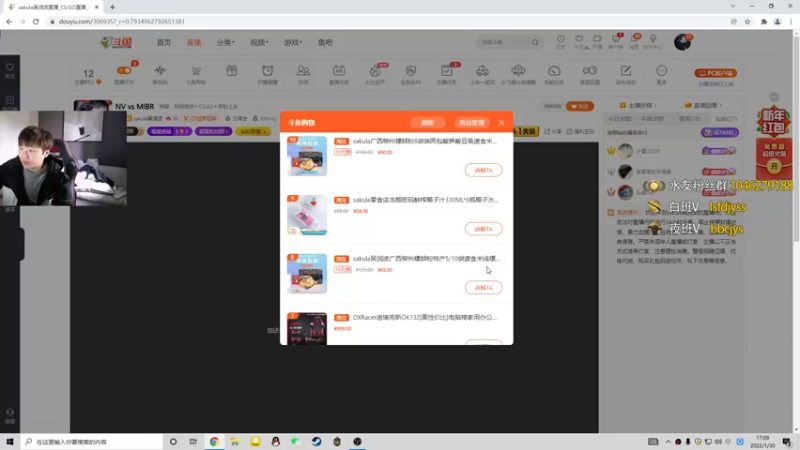Open the 新年红包 banner
Image resolution: width=800 pixels, height=450 pixels.
pos(773,121)
